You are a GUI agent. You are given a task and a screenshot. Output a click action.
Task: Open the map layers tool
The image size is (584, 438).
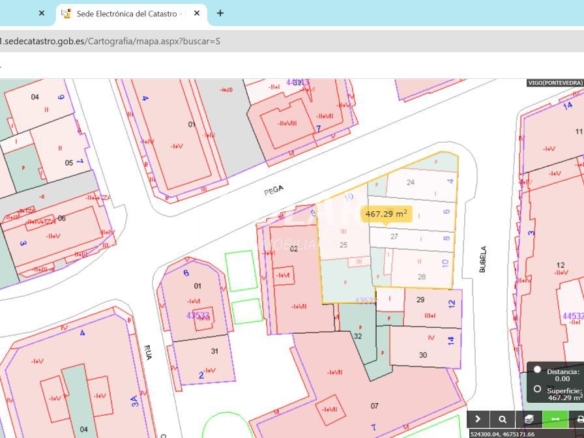point(529,420)
